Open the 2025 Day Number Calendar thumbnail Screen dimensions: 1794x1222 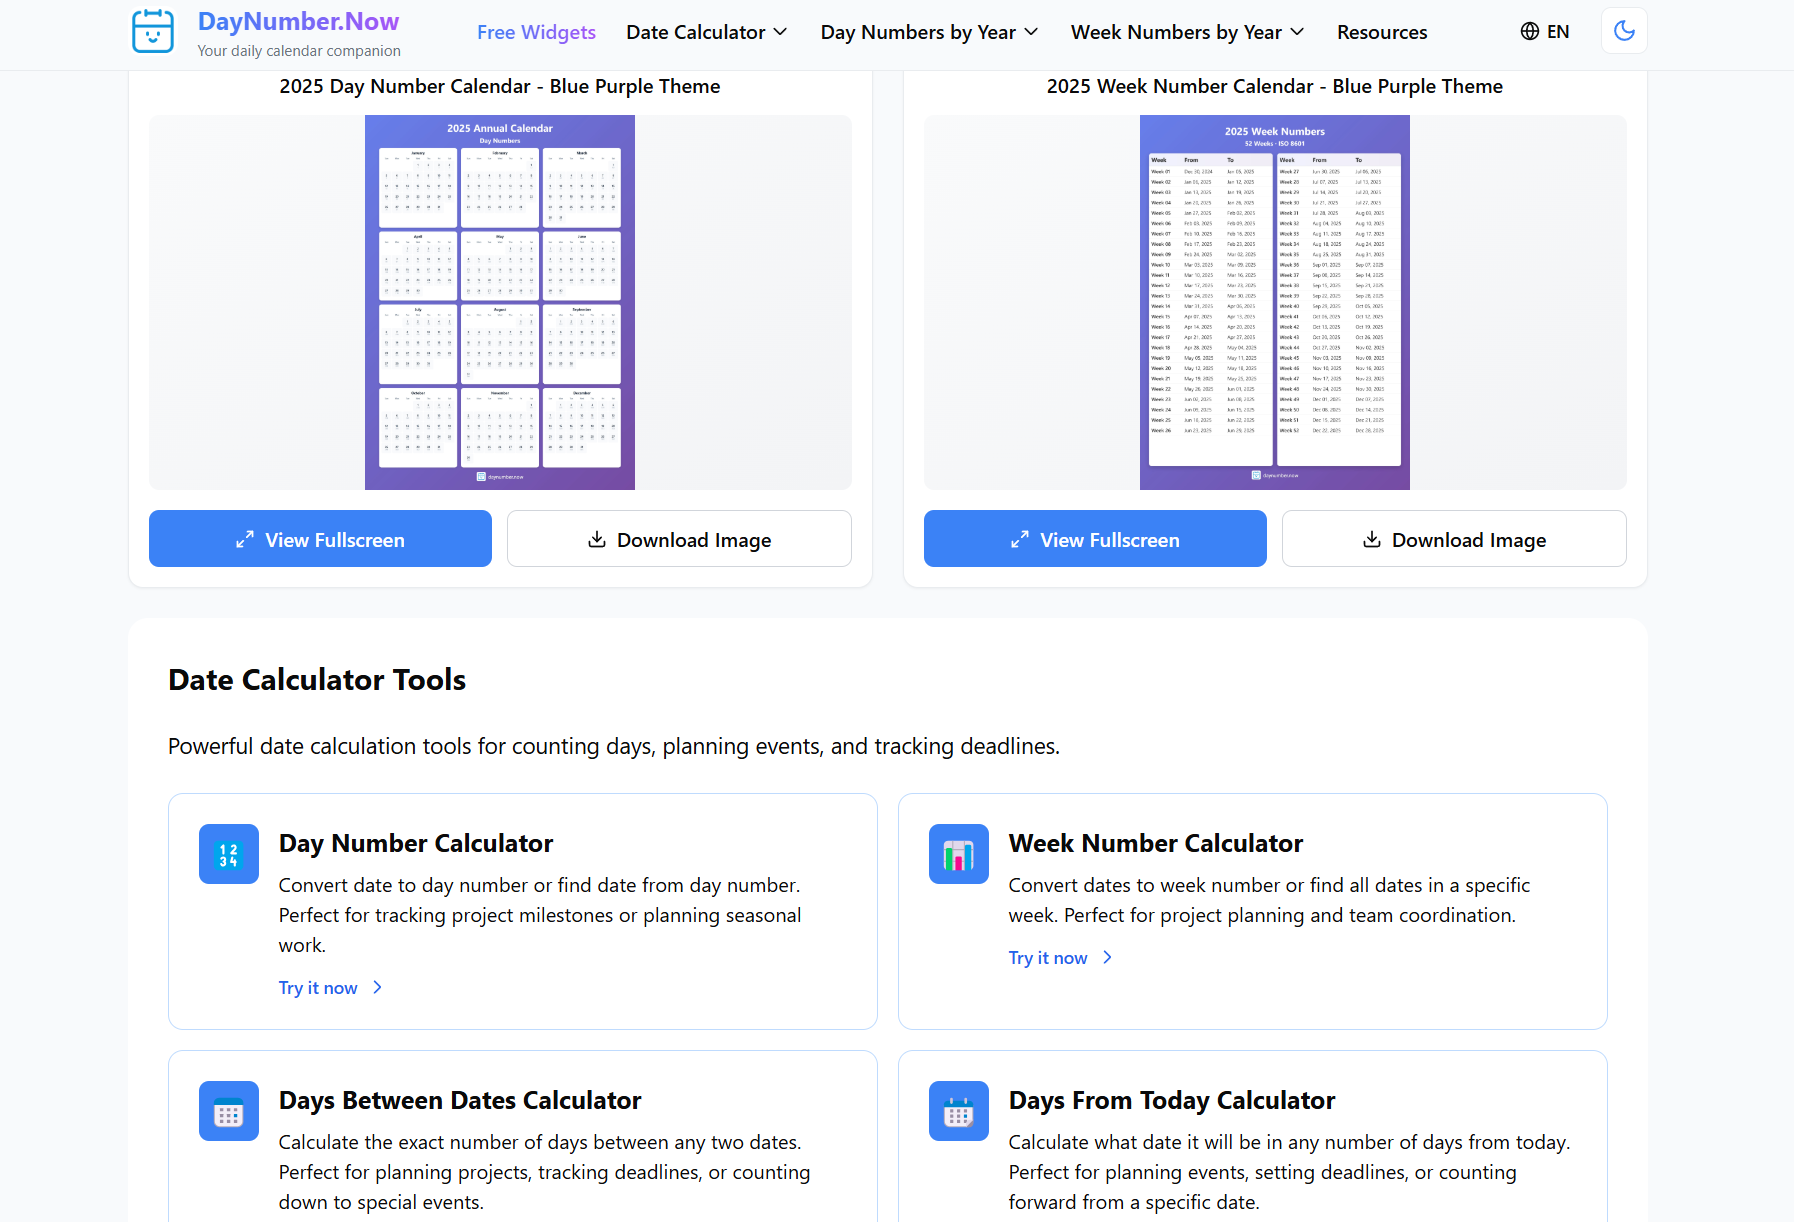(x=500, y=302)
